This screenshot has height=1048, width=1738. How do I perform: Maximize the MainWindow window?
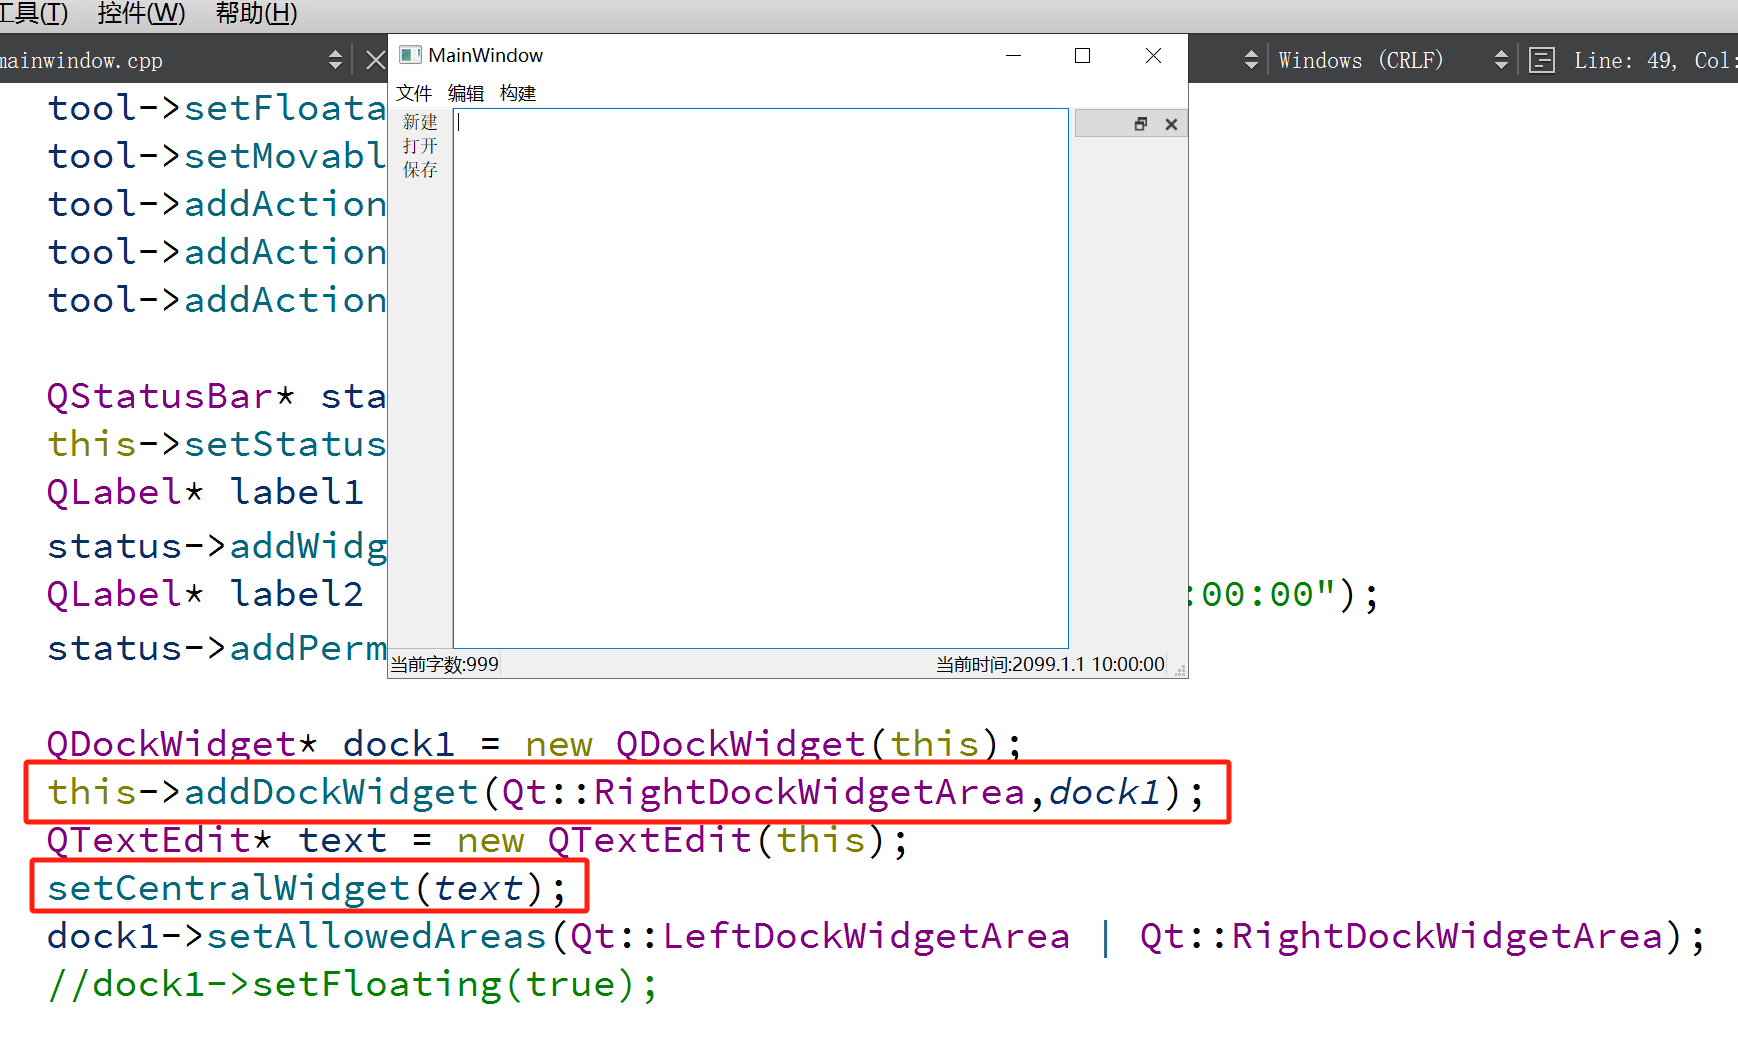[x=1082, y=55]
